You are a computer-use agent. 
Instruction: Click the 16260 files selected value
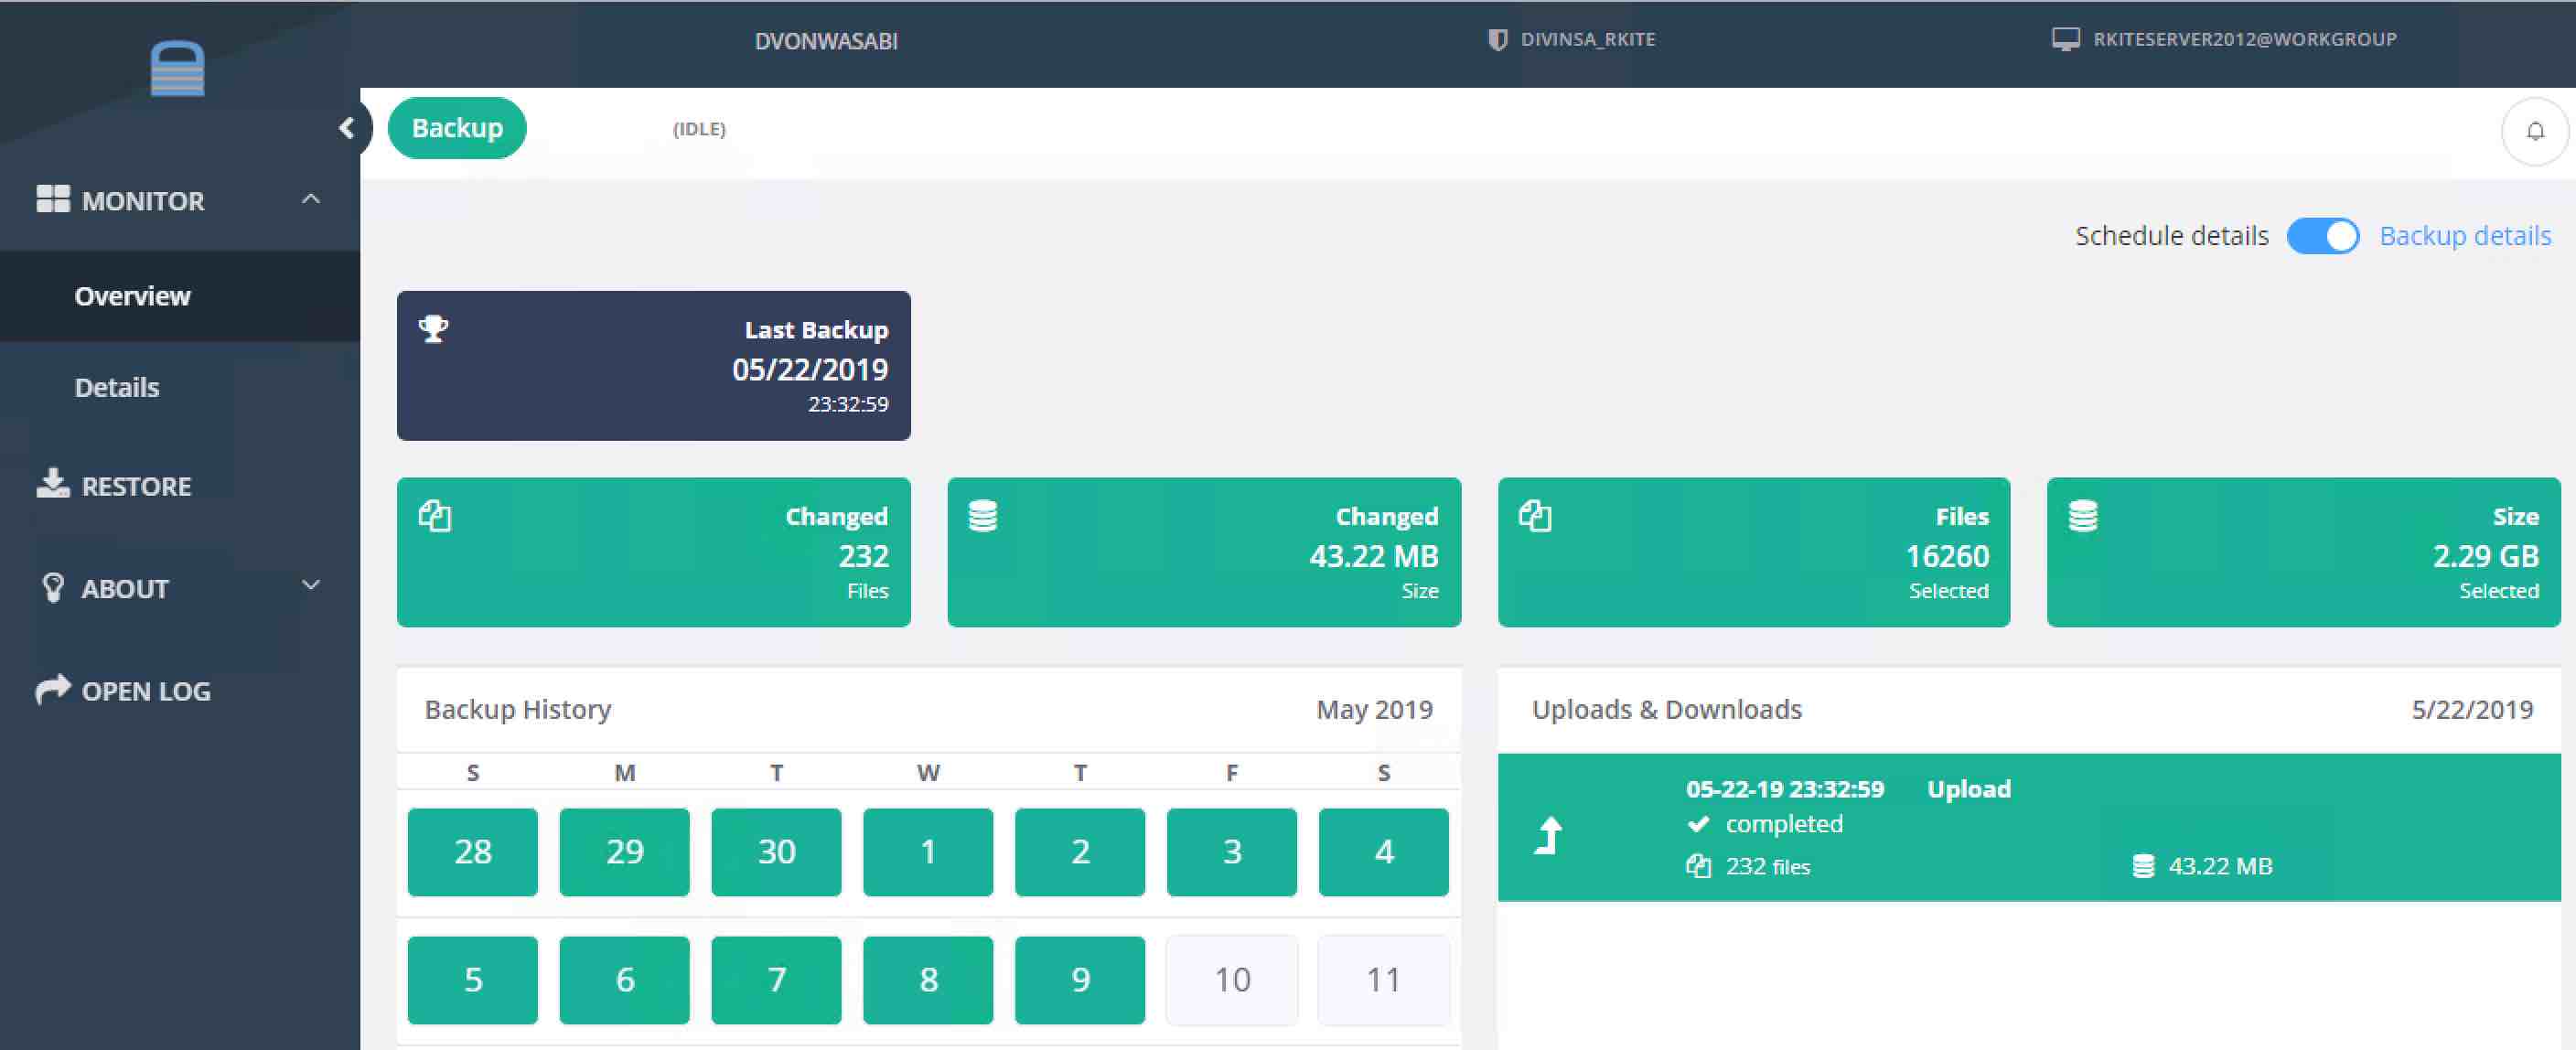(1947, 556)
